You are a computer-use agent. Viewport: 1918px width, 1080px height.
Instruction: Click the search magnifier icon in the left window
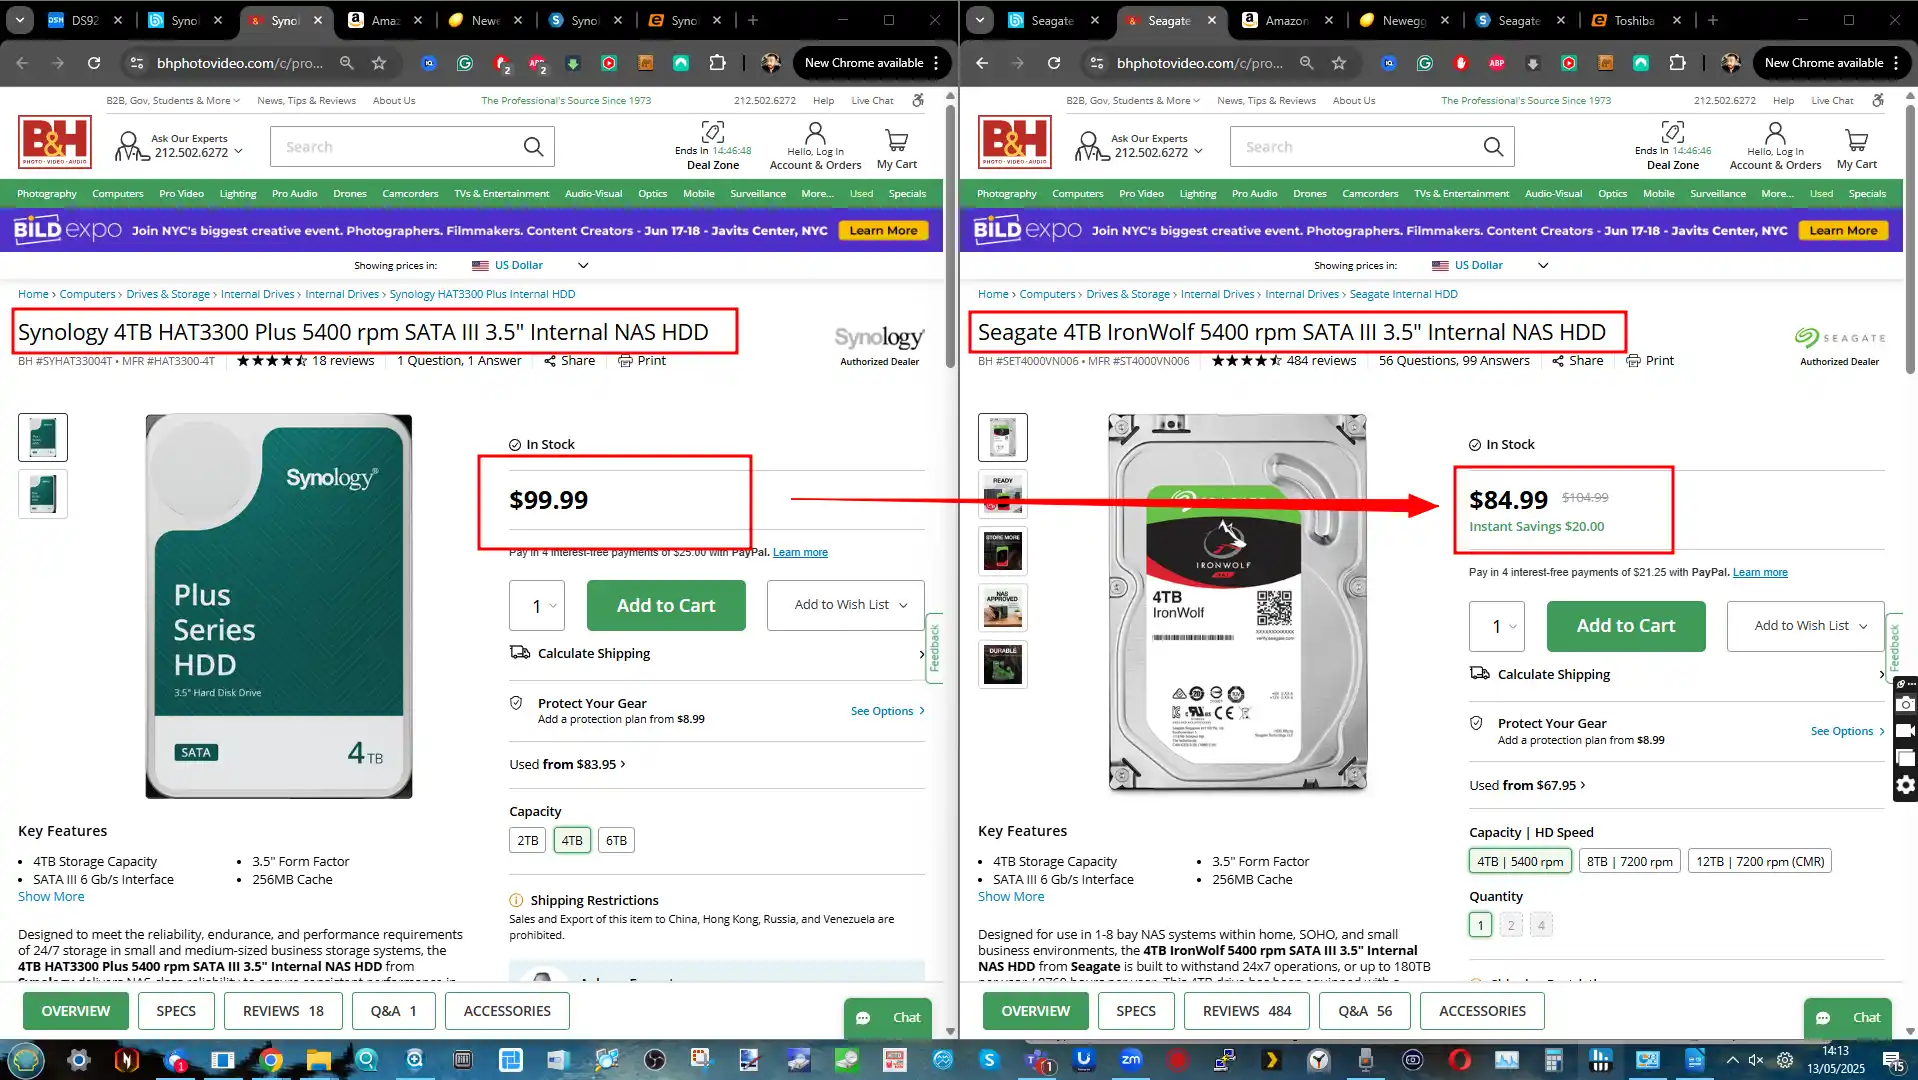[x=533, y=147]
